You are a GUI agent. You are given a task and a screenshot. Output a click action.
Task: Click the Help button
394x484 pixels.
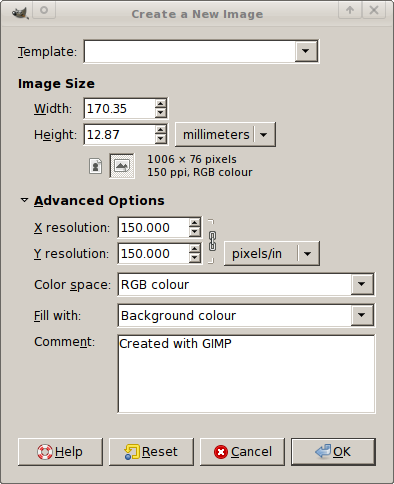[x=60, y=452]
